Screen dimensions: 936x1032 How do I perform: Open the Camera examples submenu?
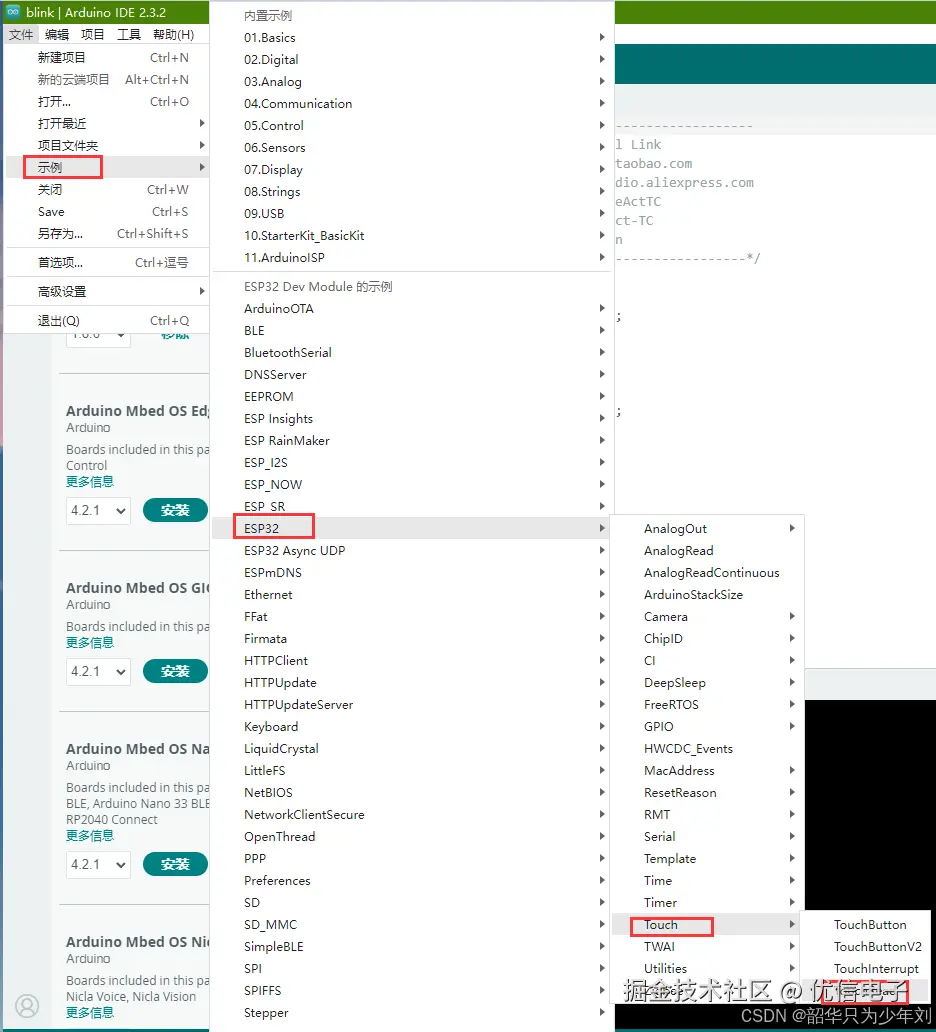707,617
